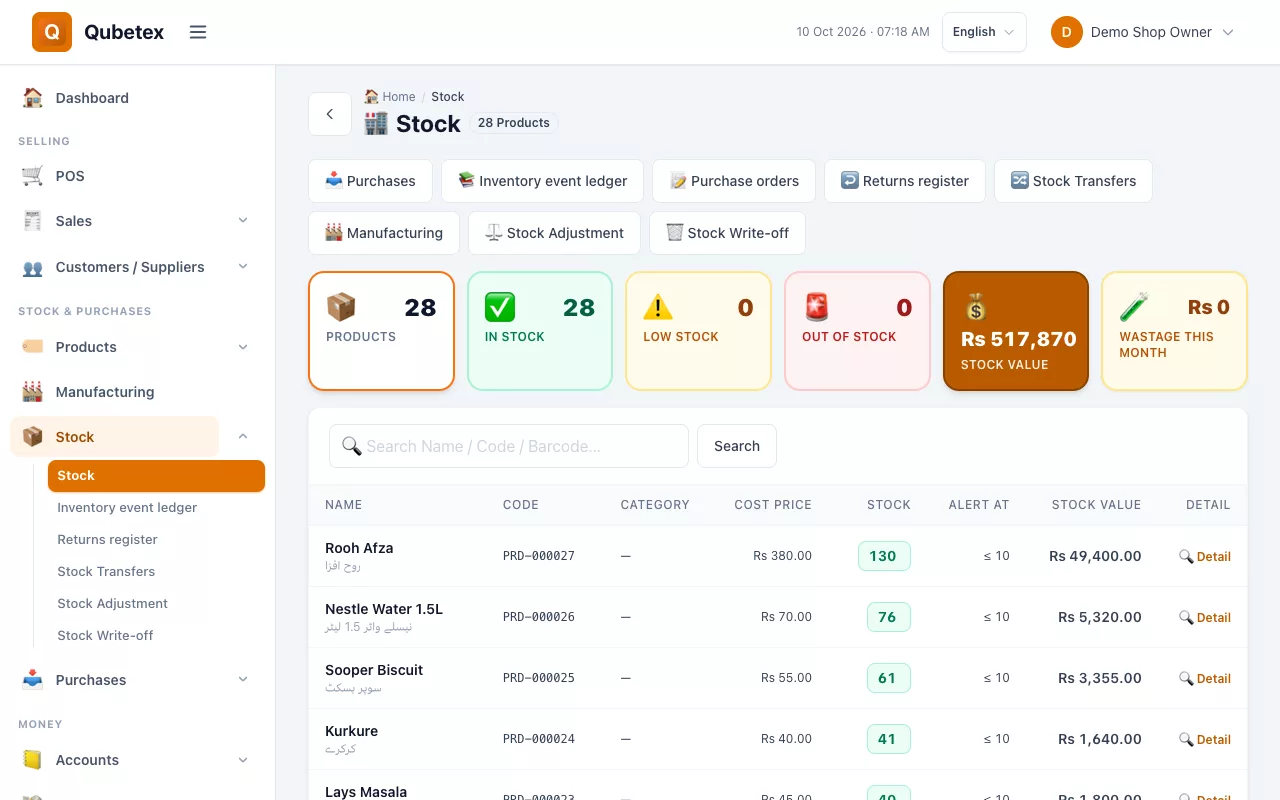Expand the Customers / Suppliers chevron
Viewport: 1280px width, 800px height.
243,267
